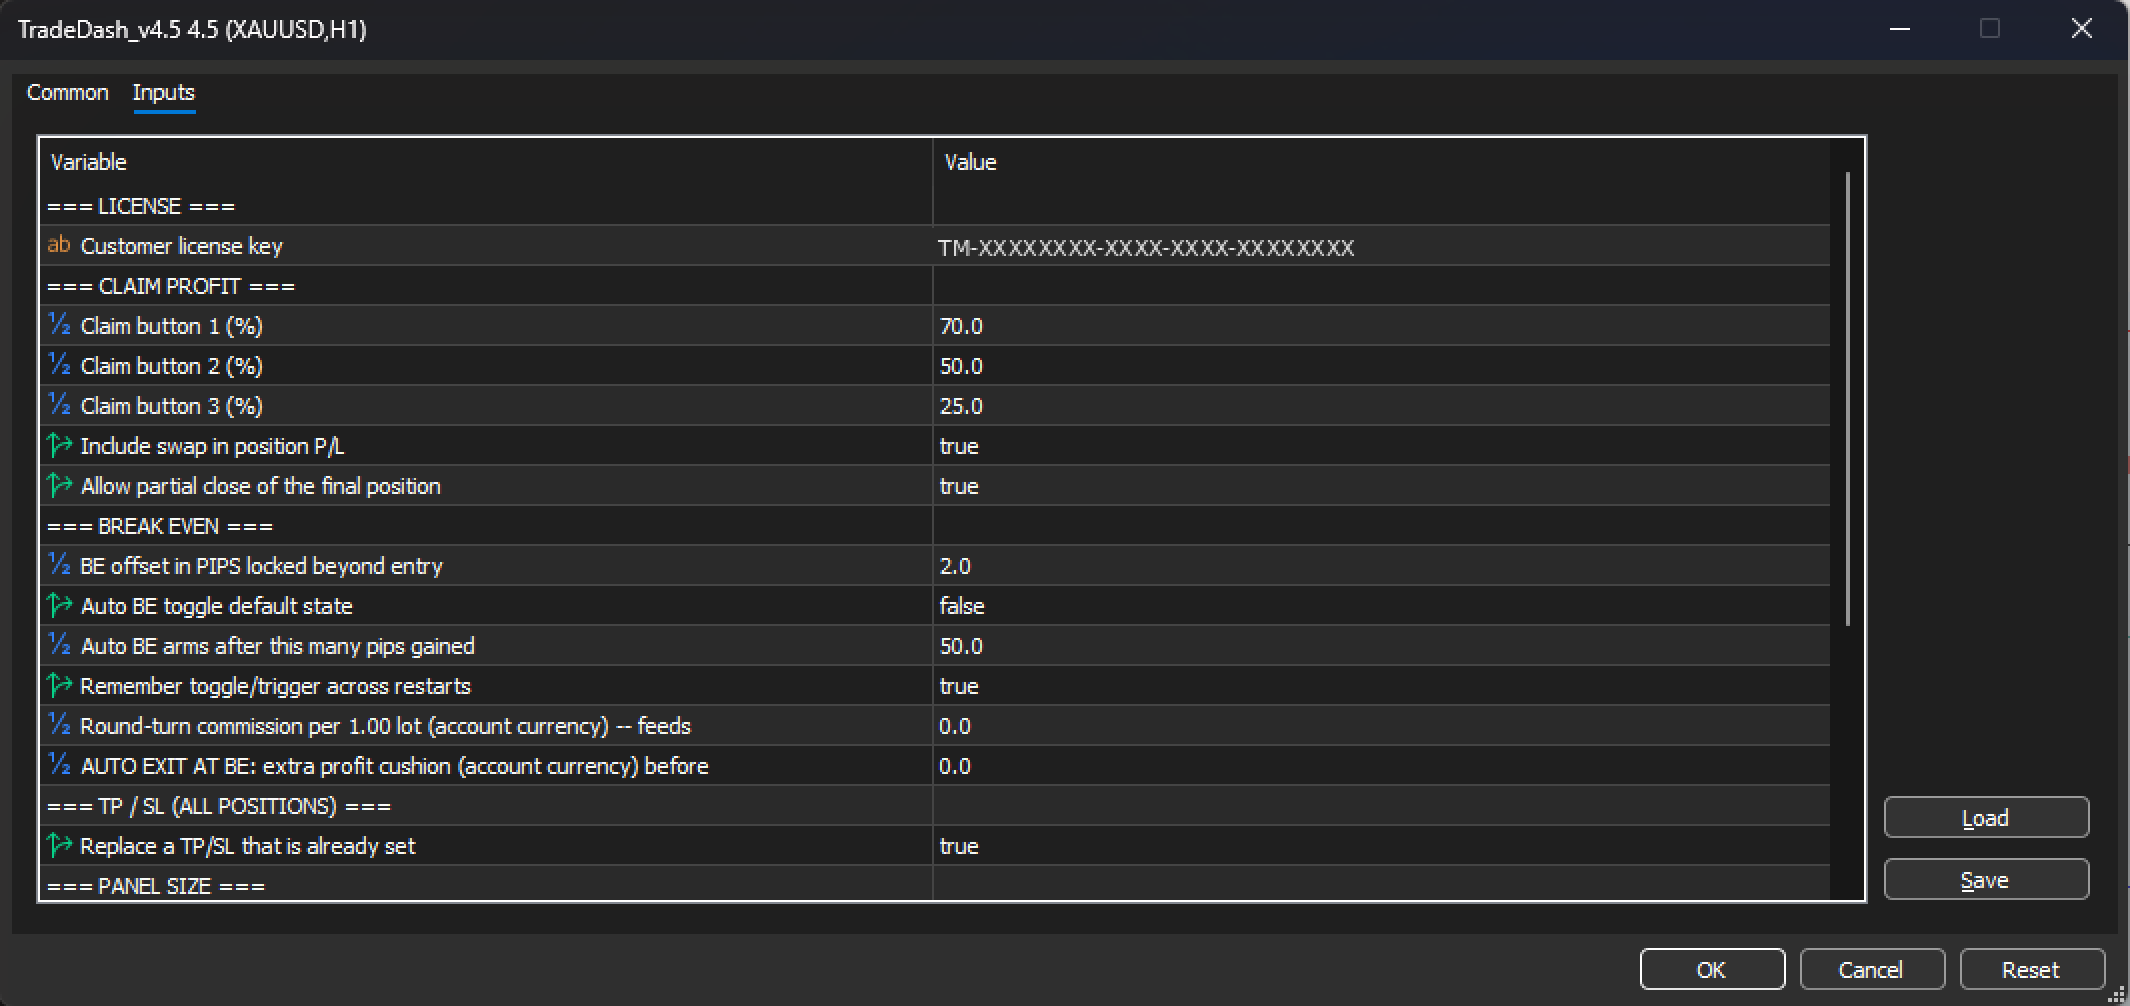Switch to the Common tab
This screenshot has height=1006, width=2130.
click(x=68, y=92)
